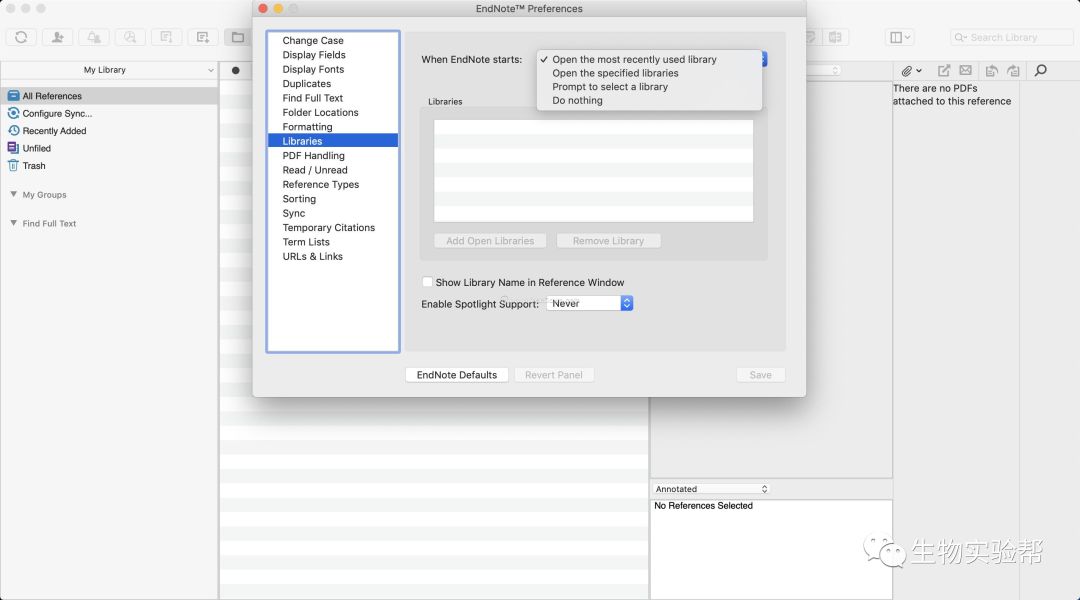This screenshot has height=600, width=1080.
Task: Click the folder icon in main toolbar
Action: pos(238,37)
